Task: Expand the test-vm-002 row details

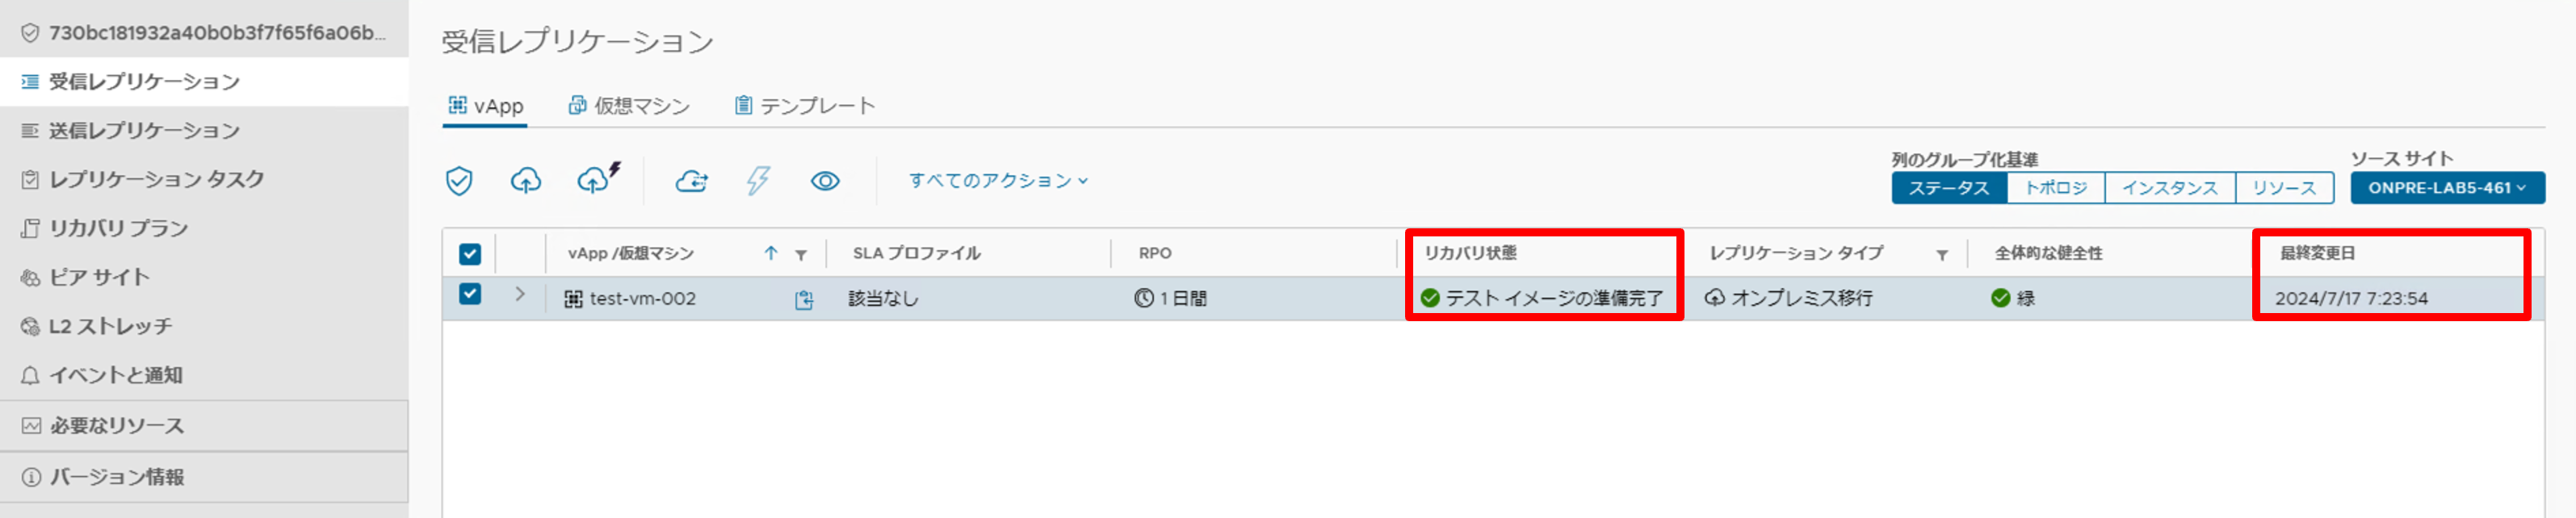Action: (x=520, y=294)
